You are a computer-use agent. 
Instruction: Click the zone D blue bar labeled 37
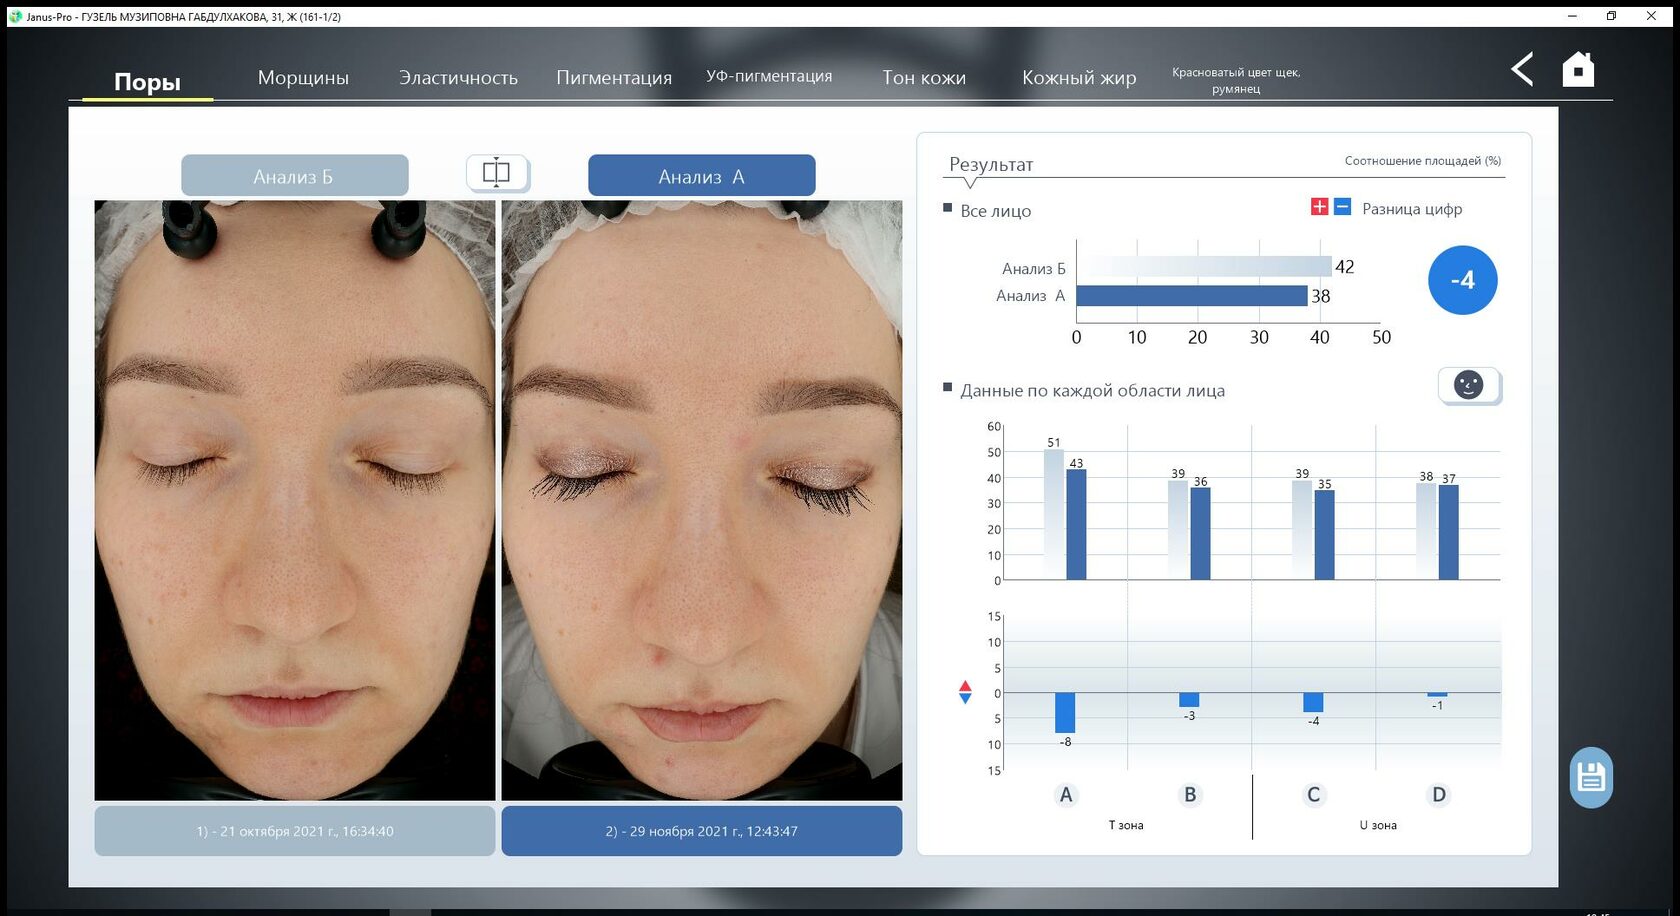coord(1448,532)
